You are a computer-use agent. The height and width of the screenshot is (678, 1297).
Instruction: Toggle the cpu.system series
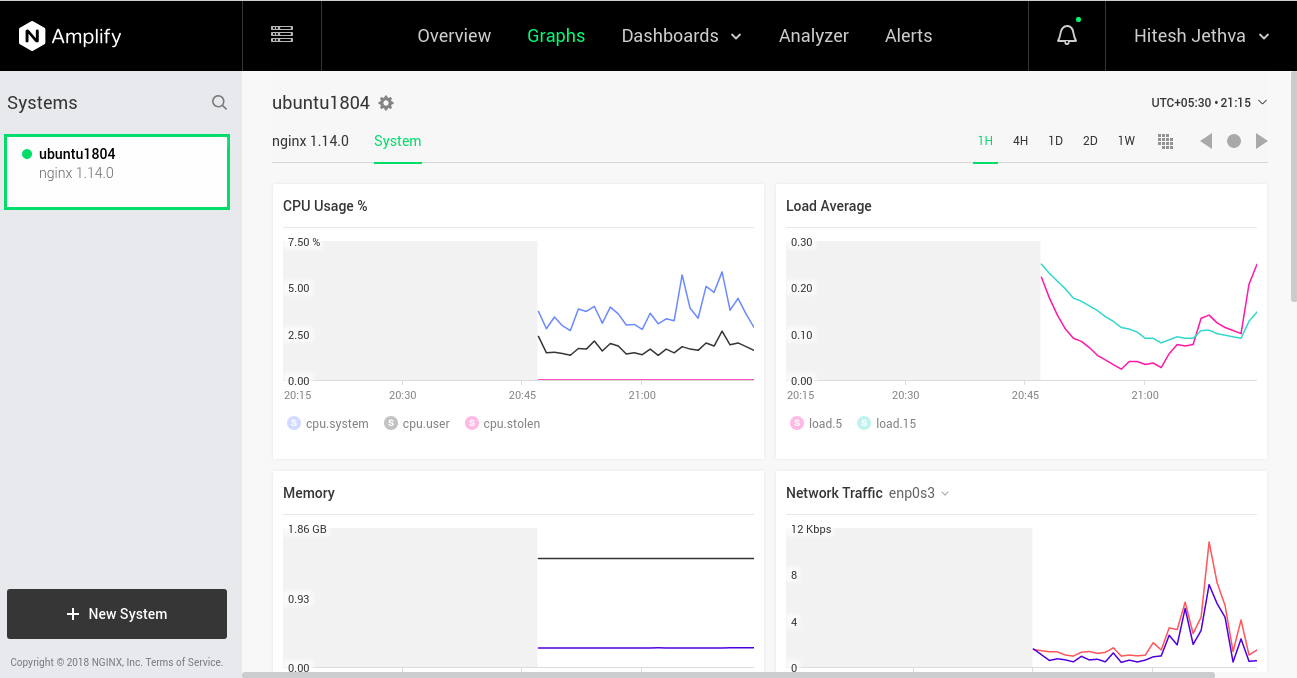click(327, 423)
